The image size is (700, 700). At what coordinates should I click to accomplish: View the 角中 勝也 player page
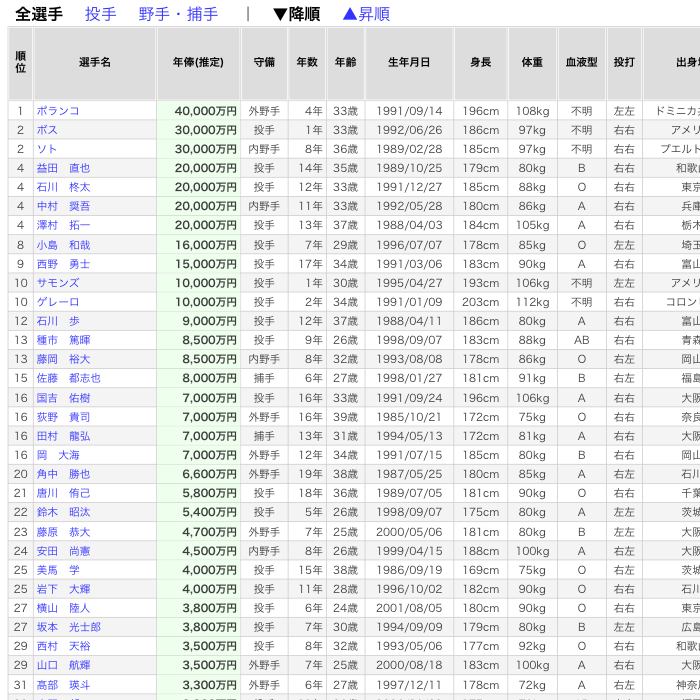(63, 475)
